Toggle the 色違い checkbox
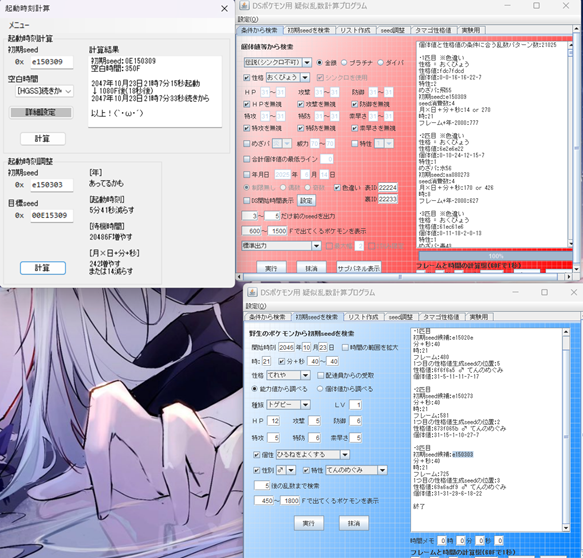 tap(337, 188)
